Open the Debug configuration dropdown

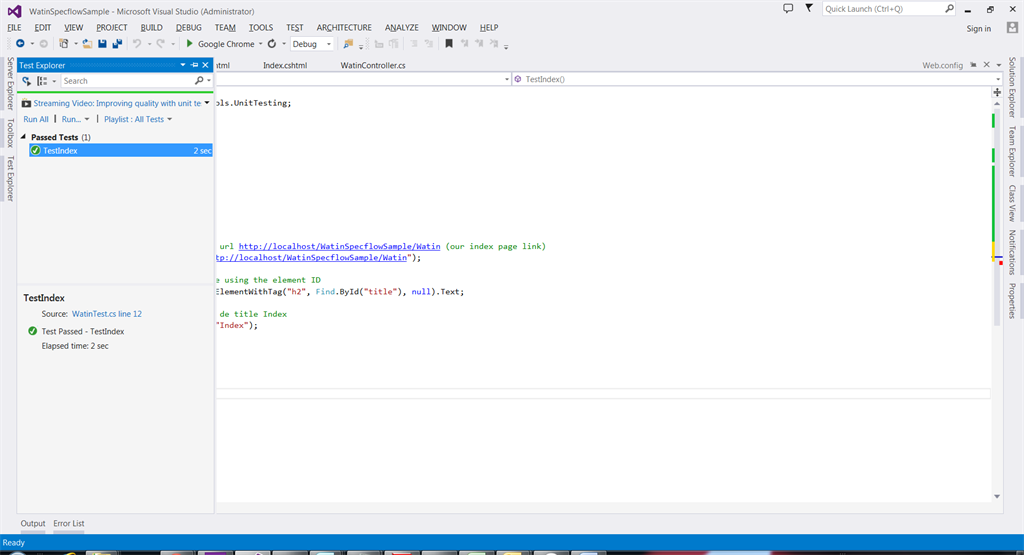tap(312, 44)
